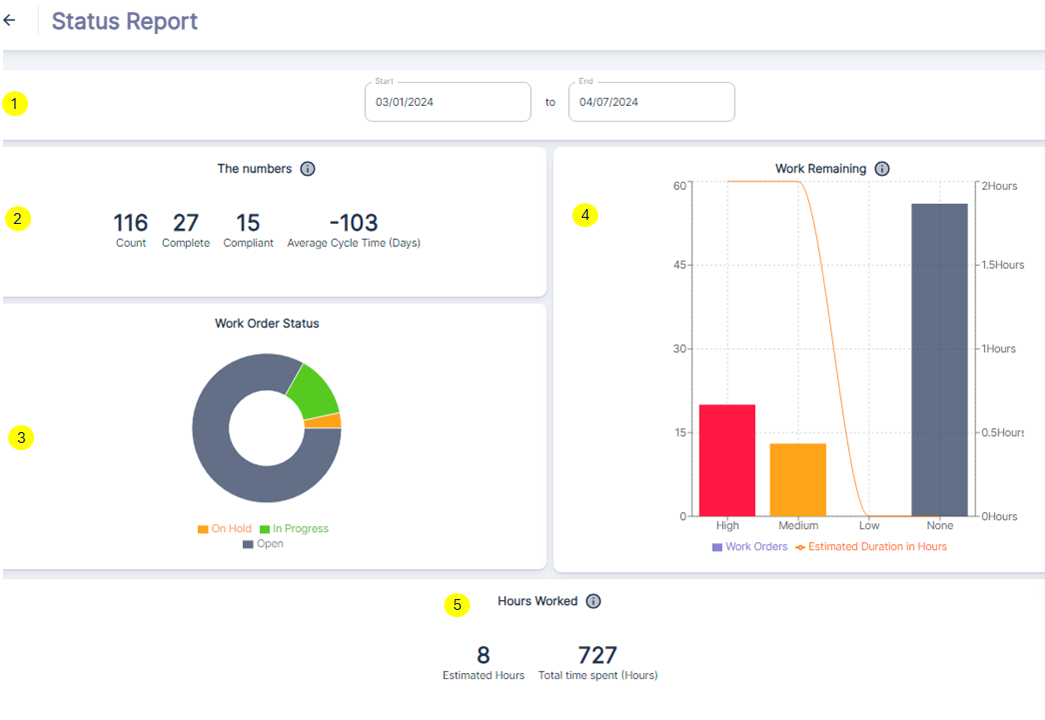The height and width of the screenshot is (720, 1045).
Task: Open the End date picker field
Action: click(x=651, y=102)
